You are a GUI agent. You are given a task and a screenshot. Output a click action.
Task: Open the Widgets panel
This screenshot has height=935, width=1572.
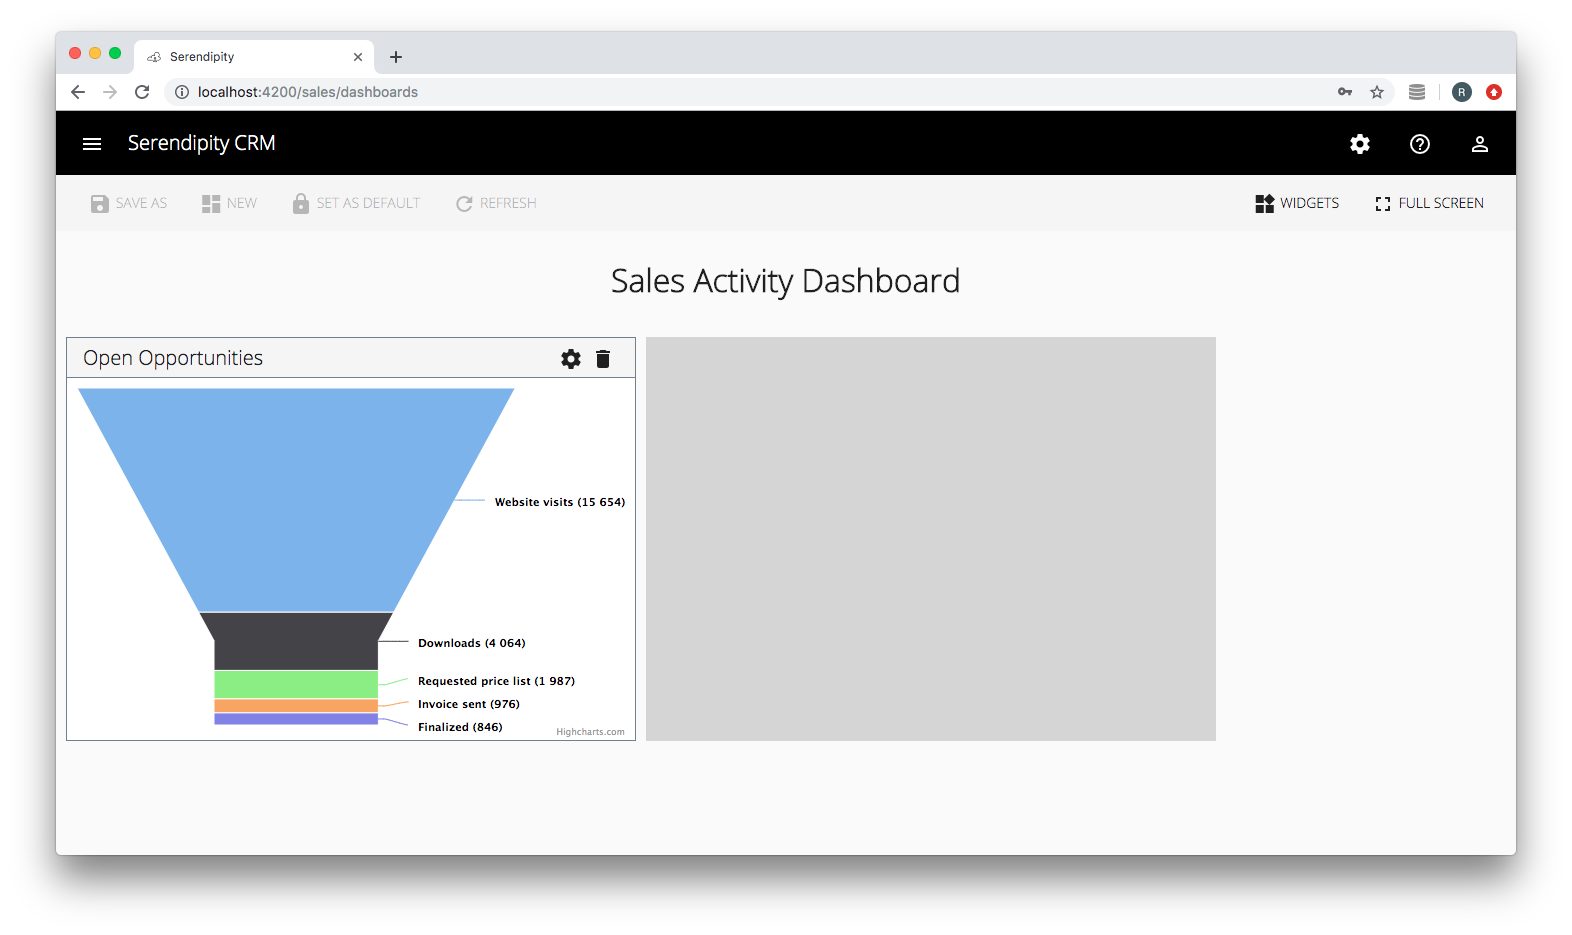[1297, 204]
